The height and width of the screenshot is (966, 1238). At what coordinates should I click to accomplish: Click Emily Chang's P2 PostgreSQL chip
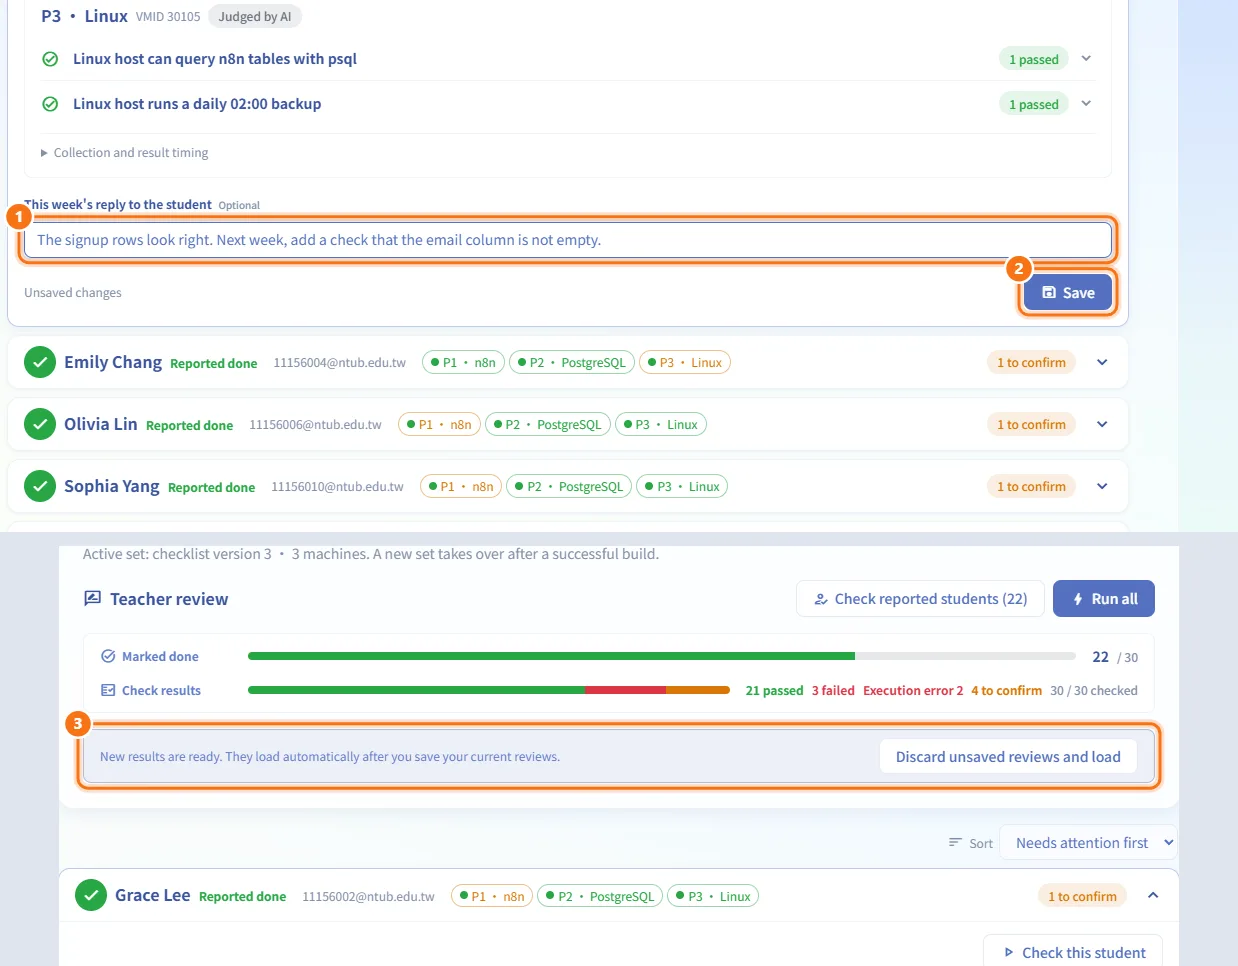[x=572, y=362]
